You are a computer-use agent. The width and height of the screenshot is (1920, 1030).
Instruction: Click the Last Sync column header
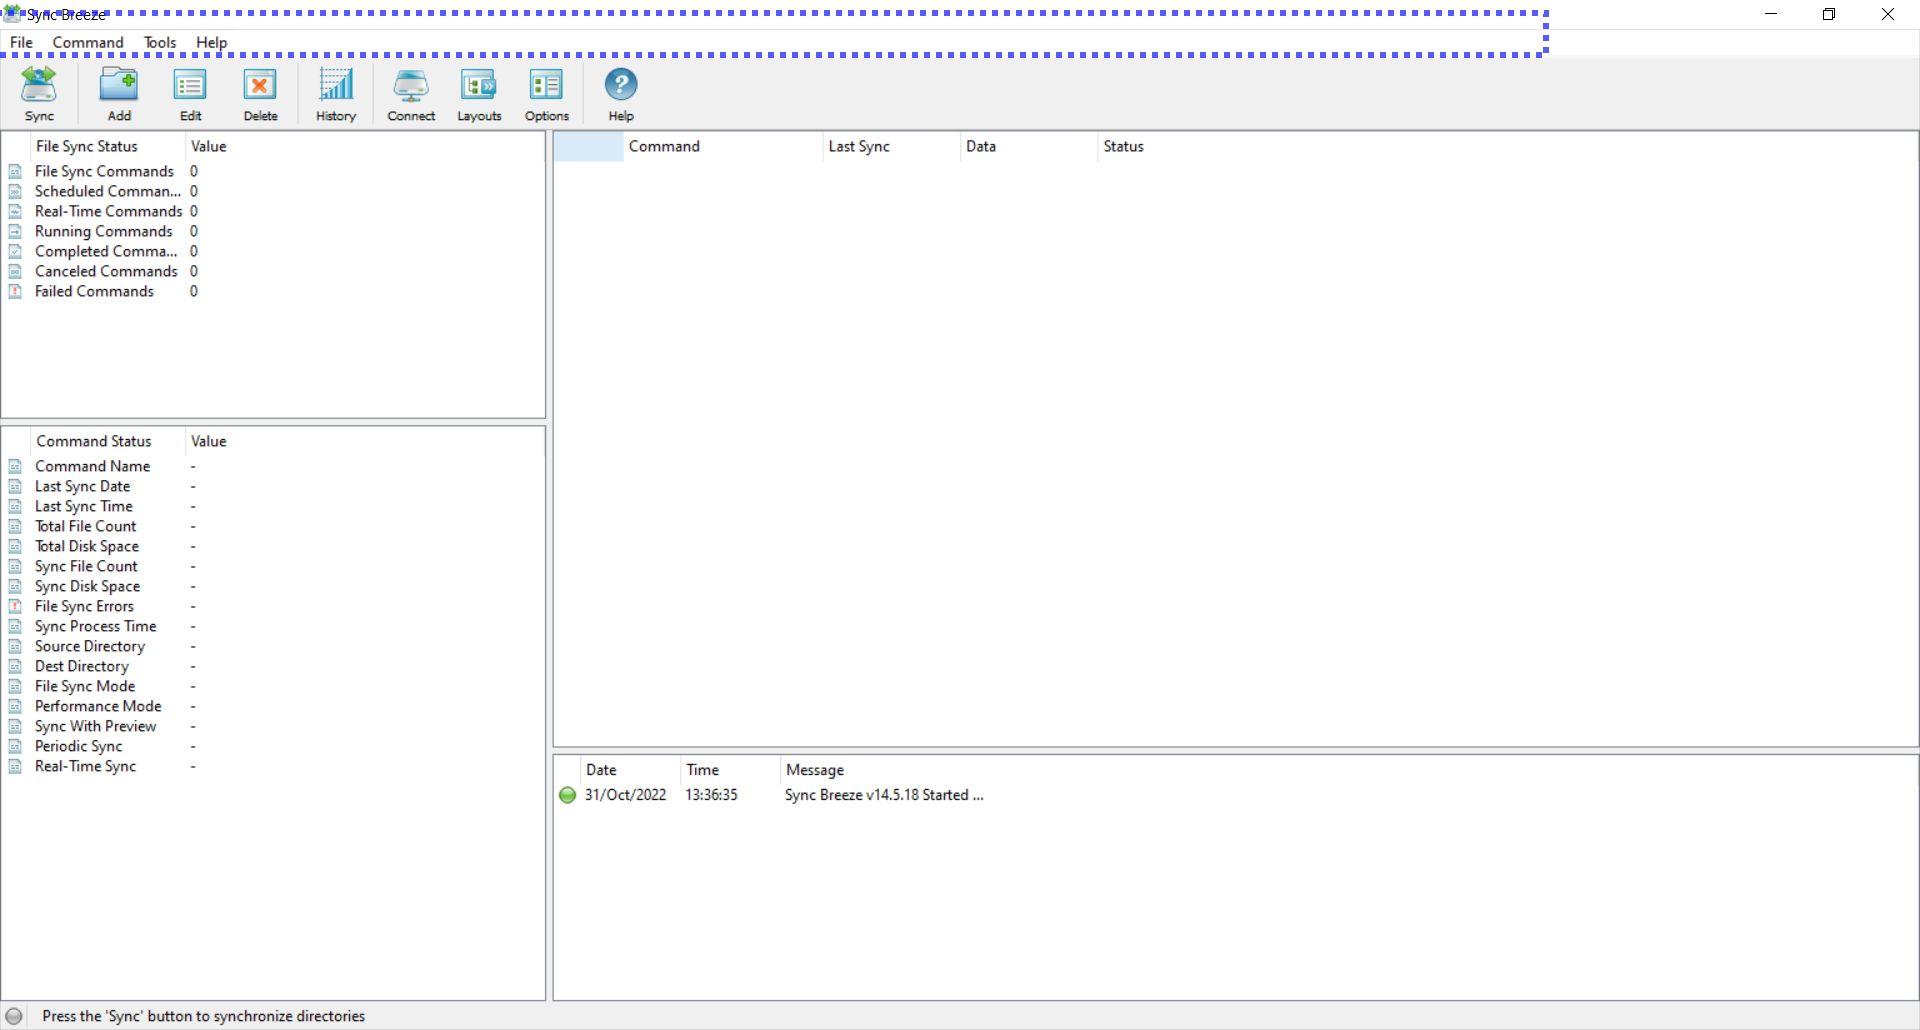click(x=891, y=146)
